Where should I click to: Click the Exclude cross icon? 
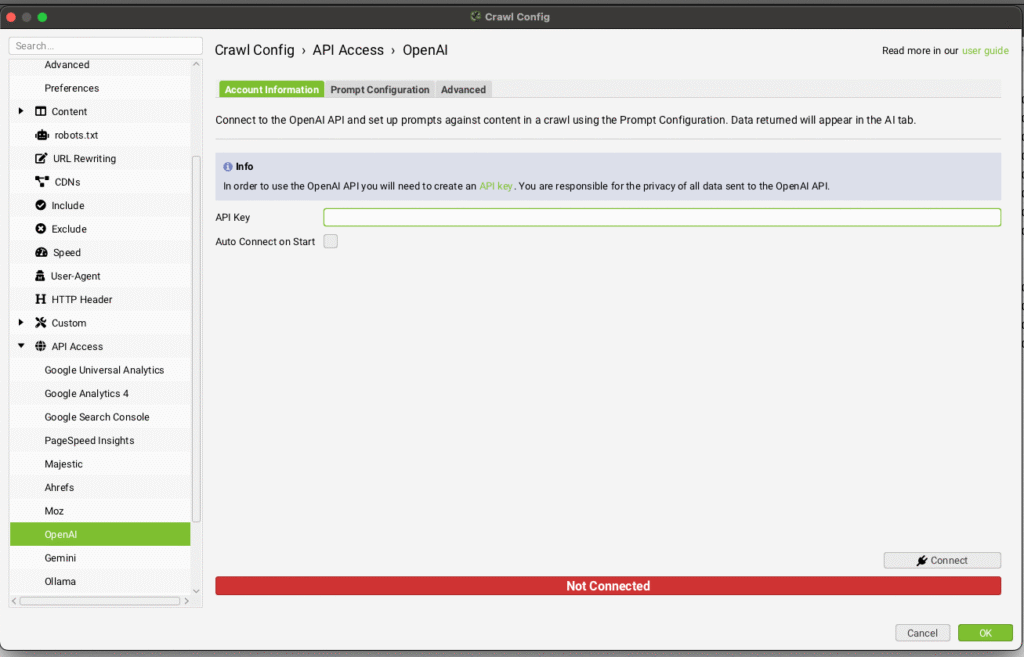coord(41,229)
